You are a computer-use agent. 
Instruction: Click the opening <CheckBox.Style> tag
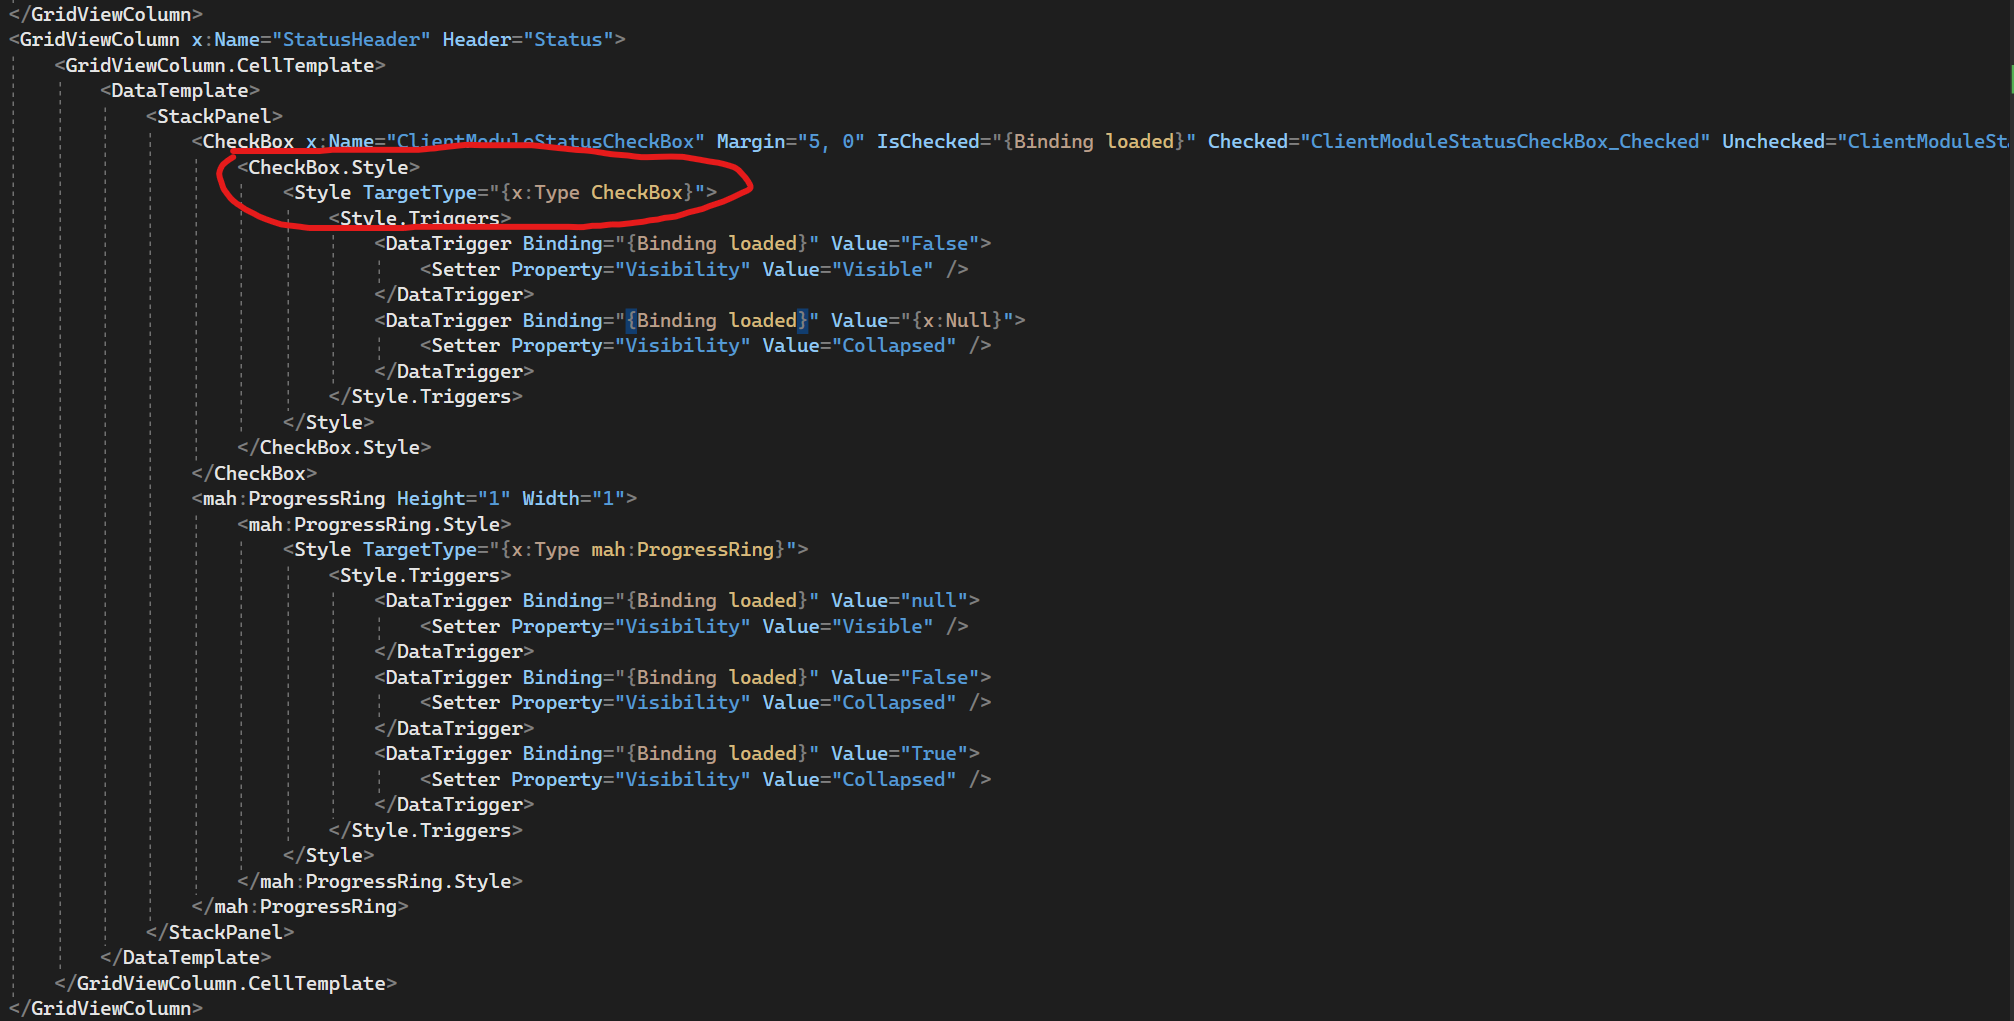coord(328,167)
